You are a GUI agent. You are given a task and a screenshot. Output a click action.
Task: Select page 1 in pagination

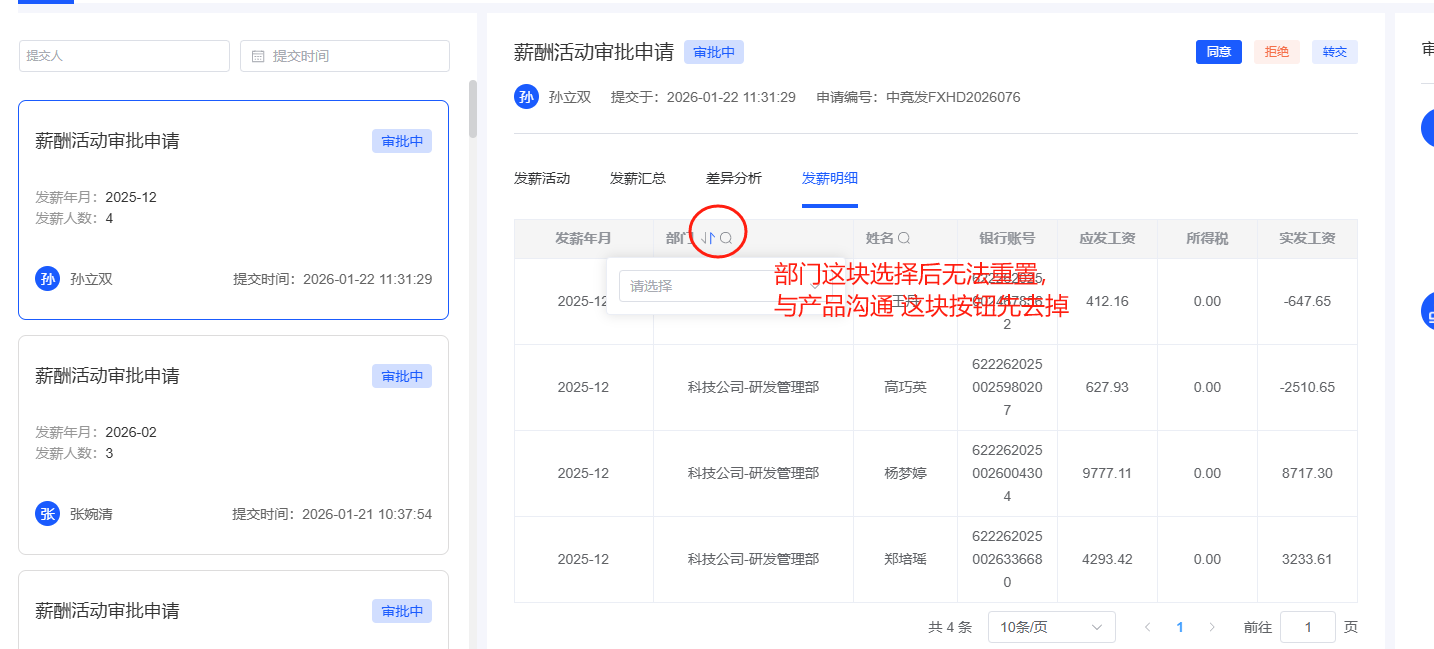click(x=1180, y=627)
